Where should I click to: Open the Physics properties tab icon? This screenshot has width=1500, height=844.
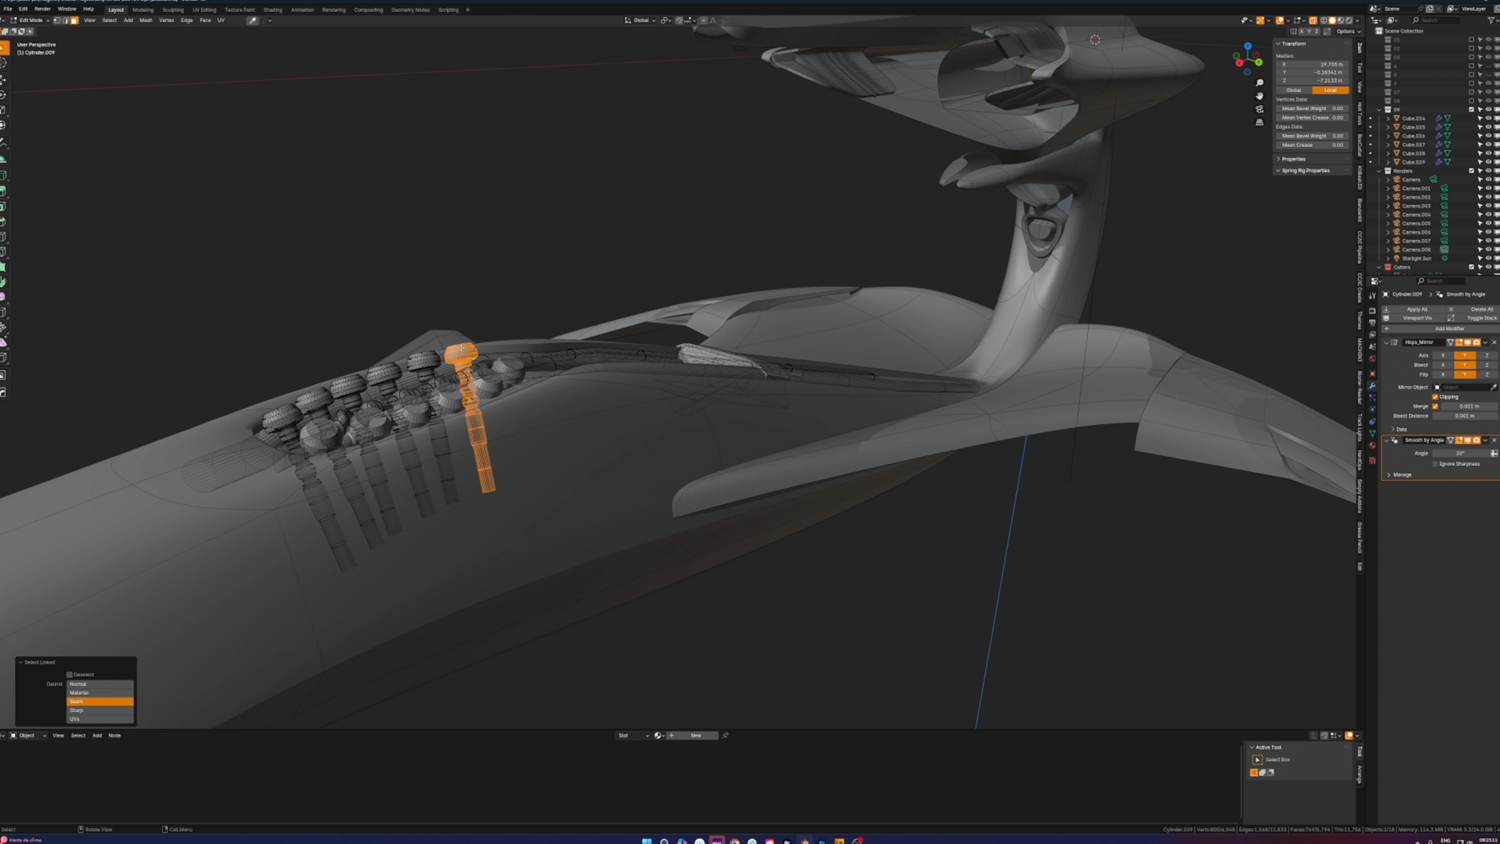[x=1372, y=409]
